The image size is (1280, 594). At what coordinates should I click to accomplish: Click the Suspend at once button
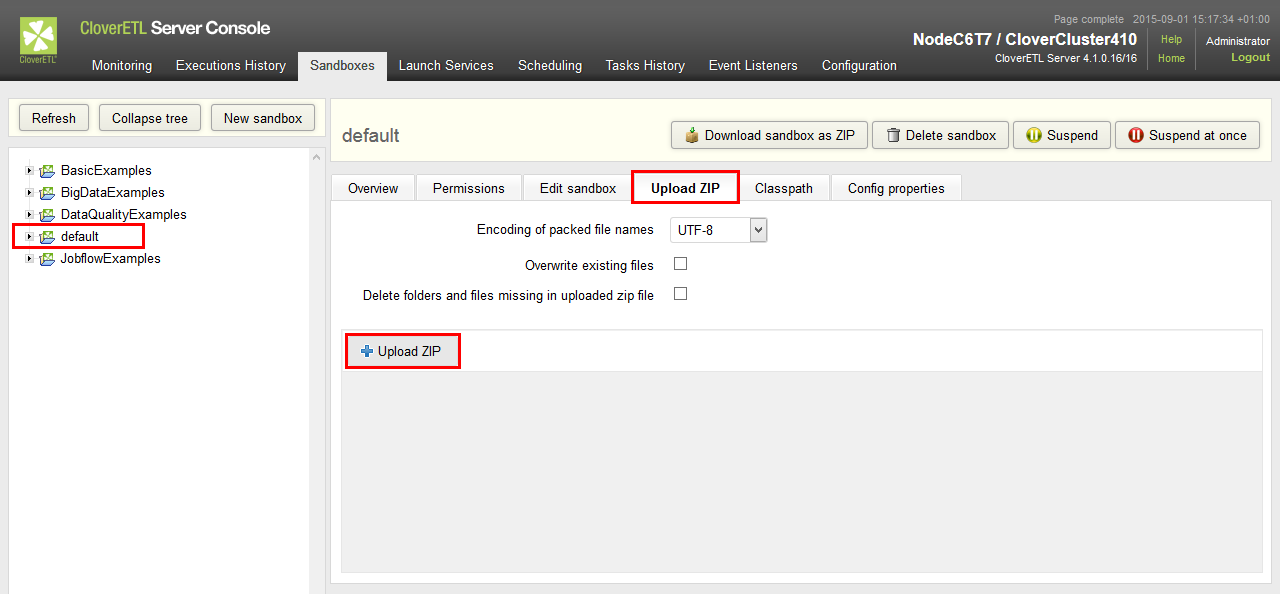click(1187, 135)
